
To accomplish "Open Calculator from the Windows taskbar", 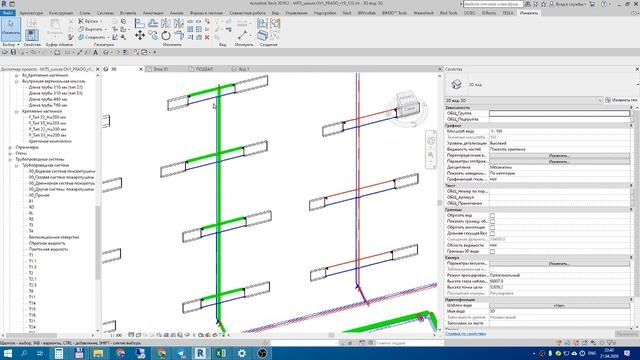I will (59, 353).
